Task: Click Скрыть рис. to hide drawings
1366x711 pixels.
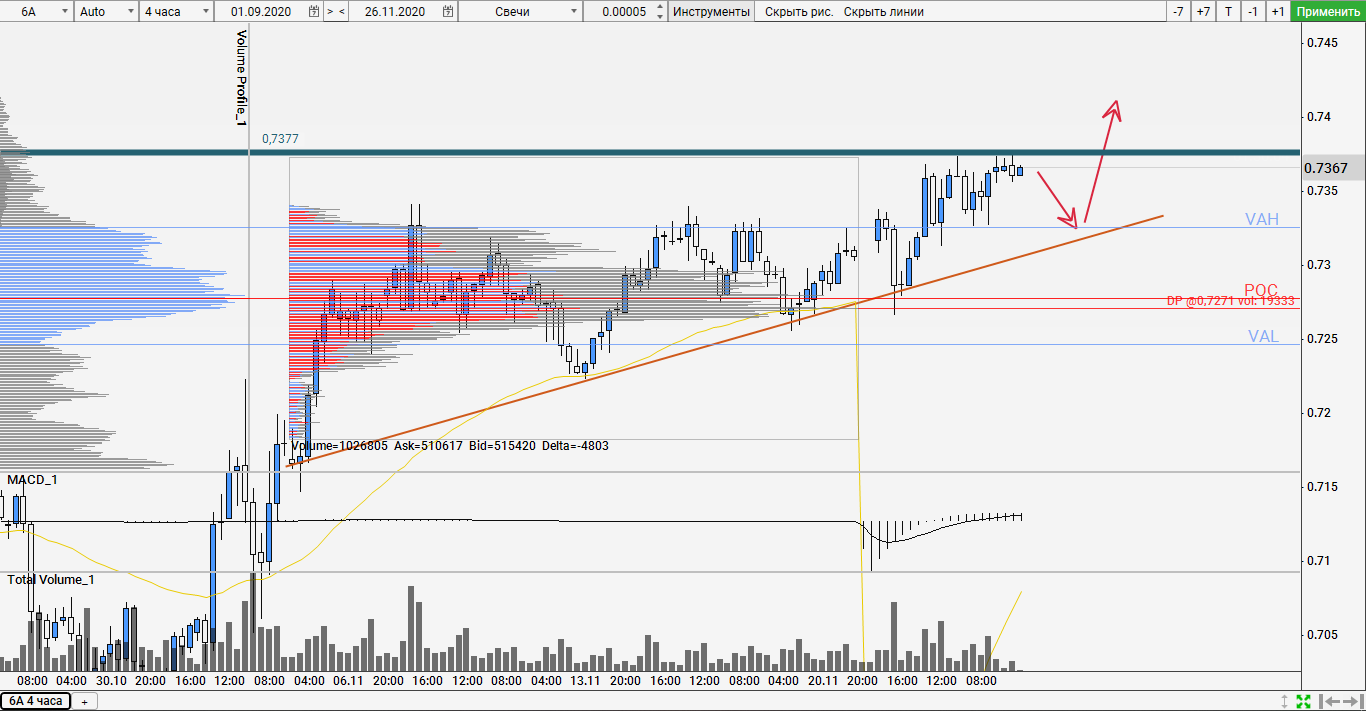Action: point(799,12)
